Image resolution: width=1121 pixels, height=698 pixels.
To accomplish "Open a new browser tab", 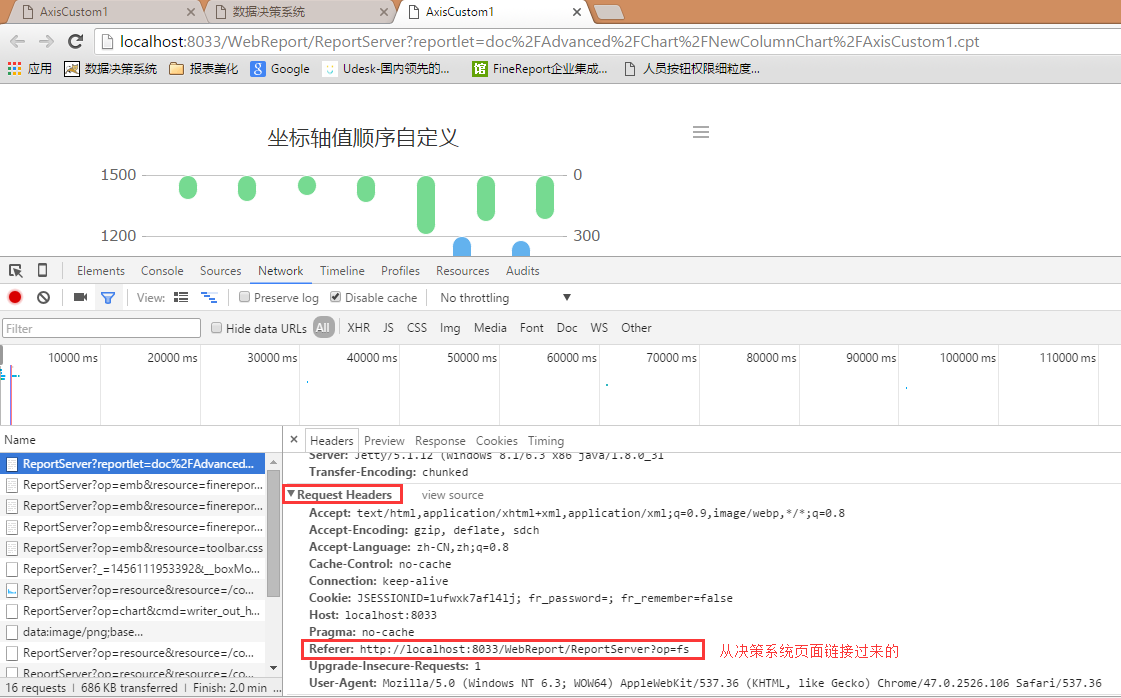I will pos(608,12).
